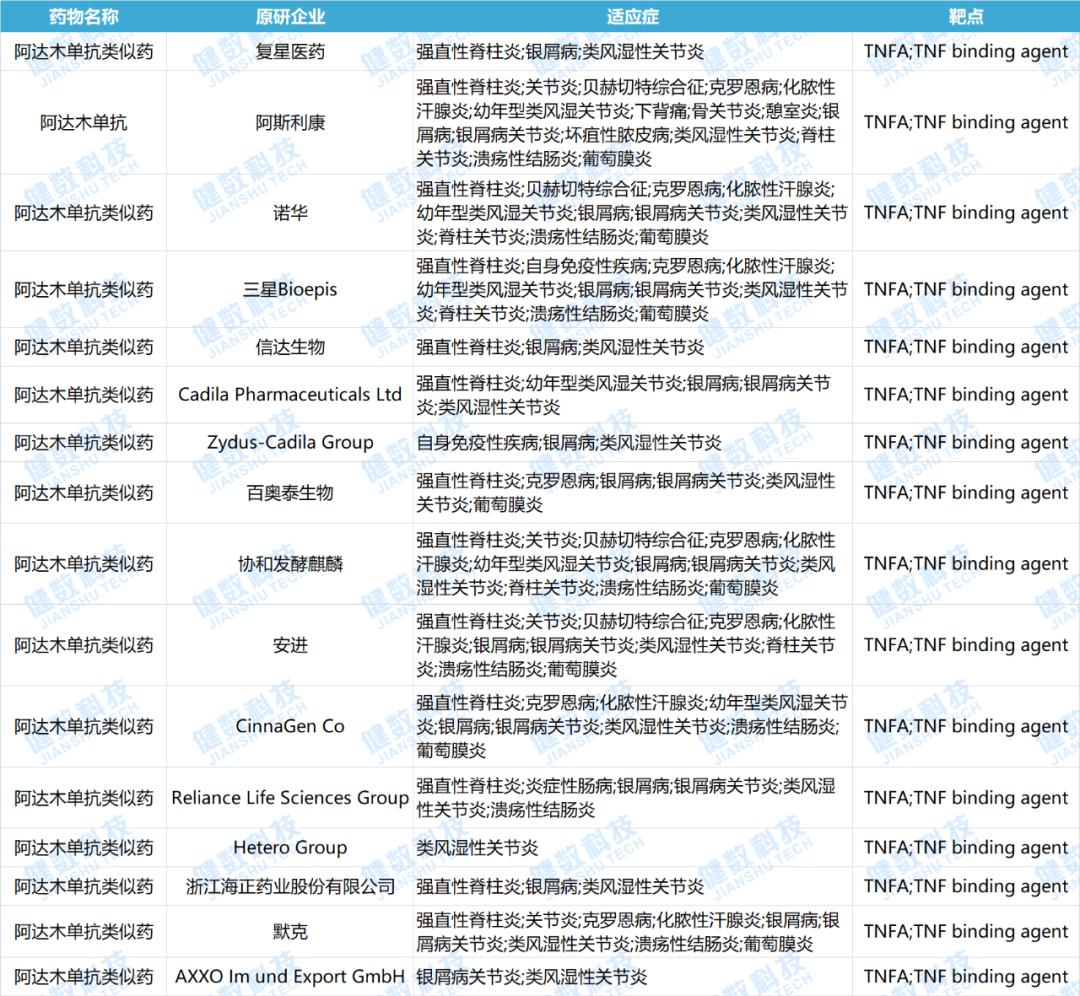Image resolution: width=1080 pixels, height=996 pixels.
Task: Select the 复星医药 company cell
Action: pyautogui.click(x=290, y=52)
